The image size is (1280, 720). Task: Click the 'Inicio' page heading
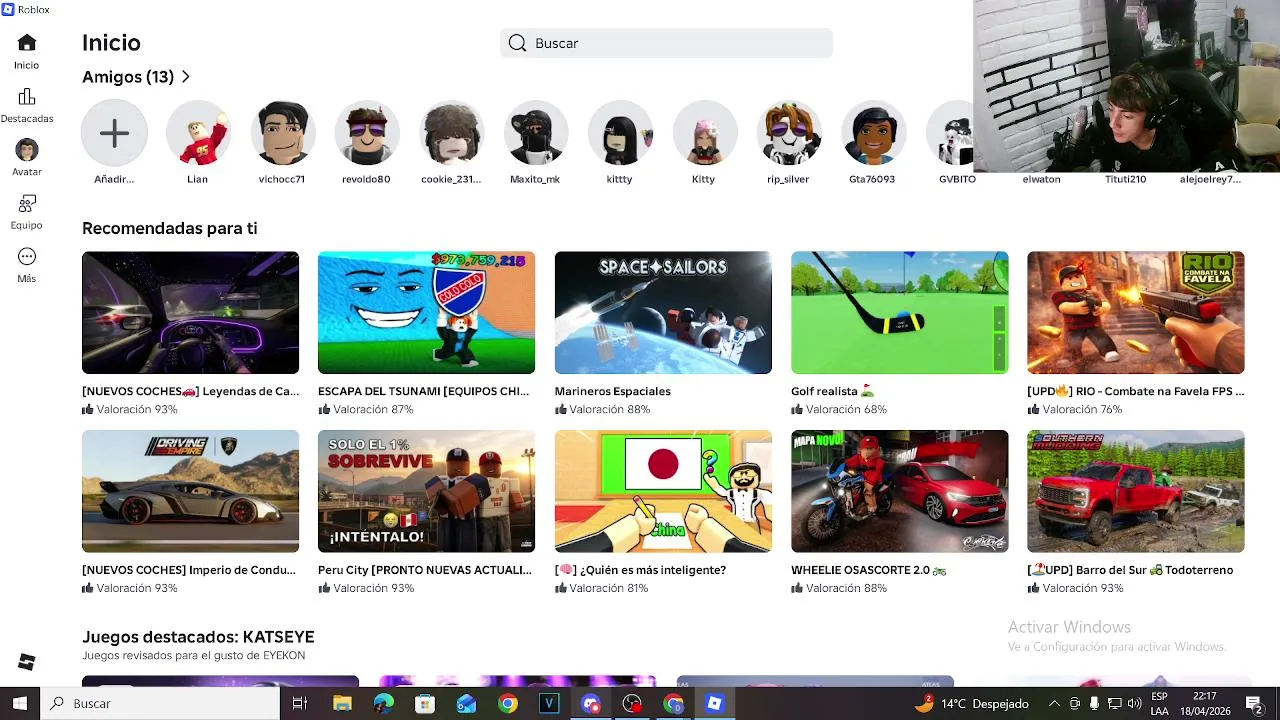111,43
